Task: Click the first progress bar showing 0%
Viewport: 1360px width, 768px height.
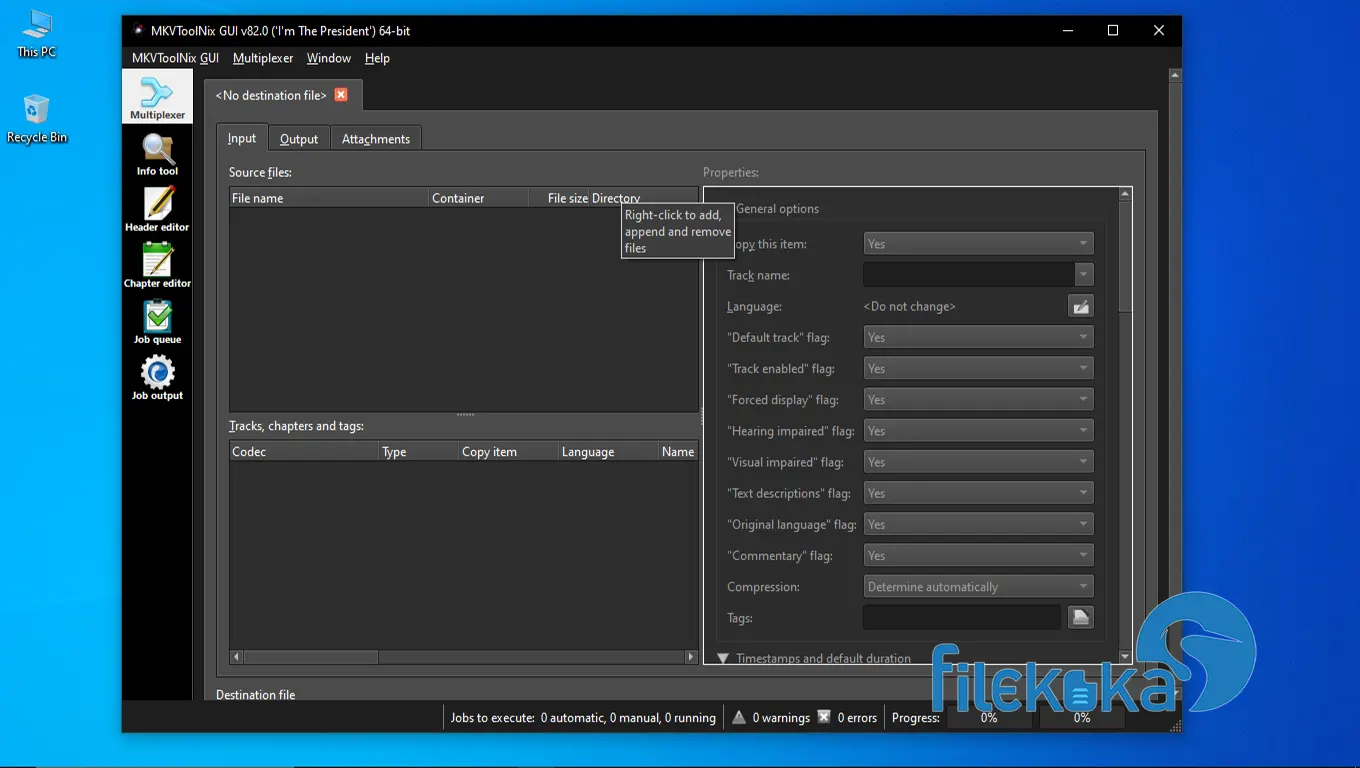Action: 989,717
